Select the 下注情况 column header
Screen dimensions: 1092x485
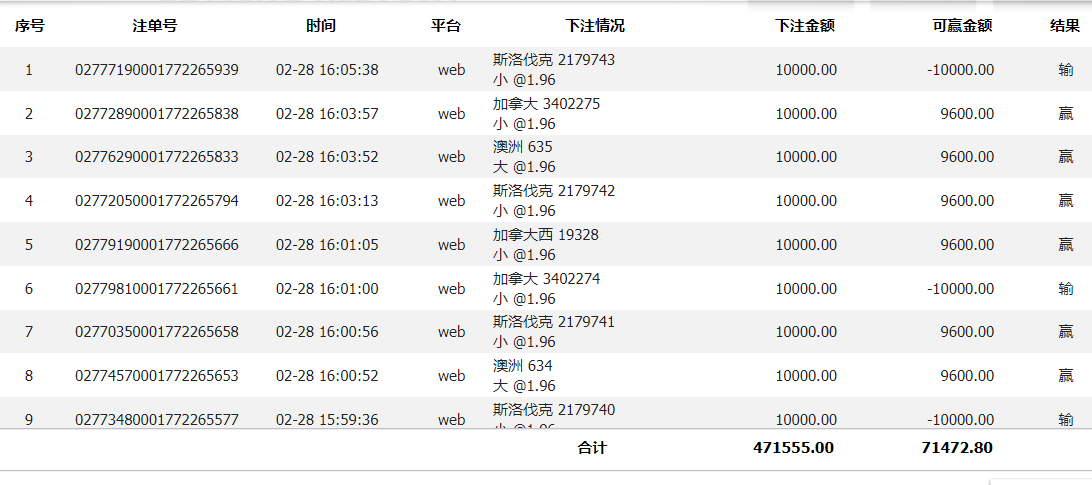pos(594,26)
